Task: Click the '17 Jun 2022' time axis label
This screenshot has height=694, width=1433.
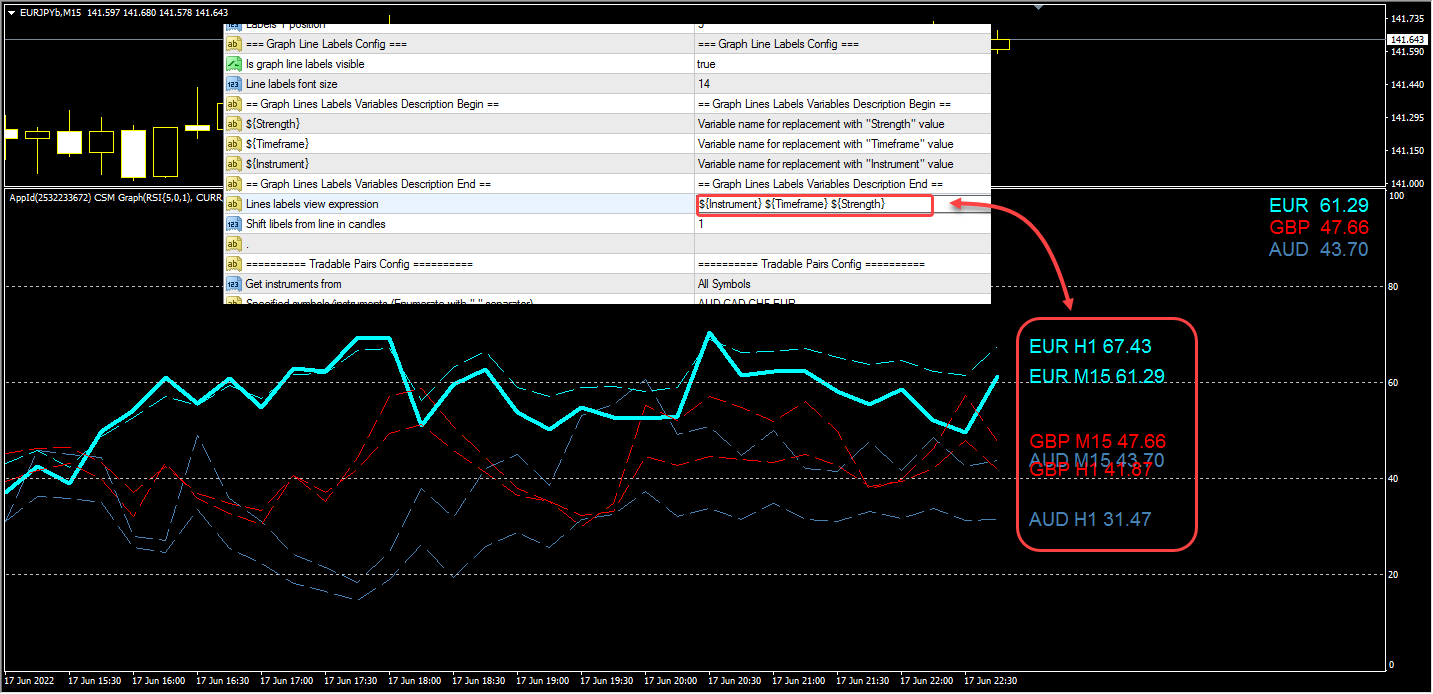Action: [27, 681]
